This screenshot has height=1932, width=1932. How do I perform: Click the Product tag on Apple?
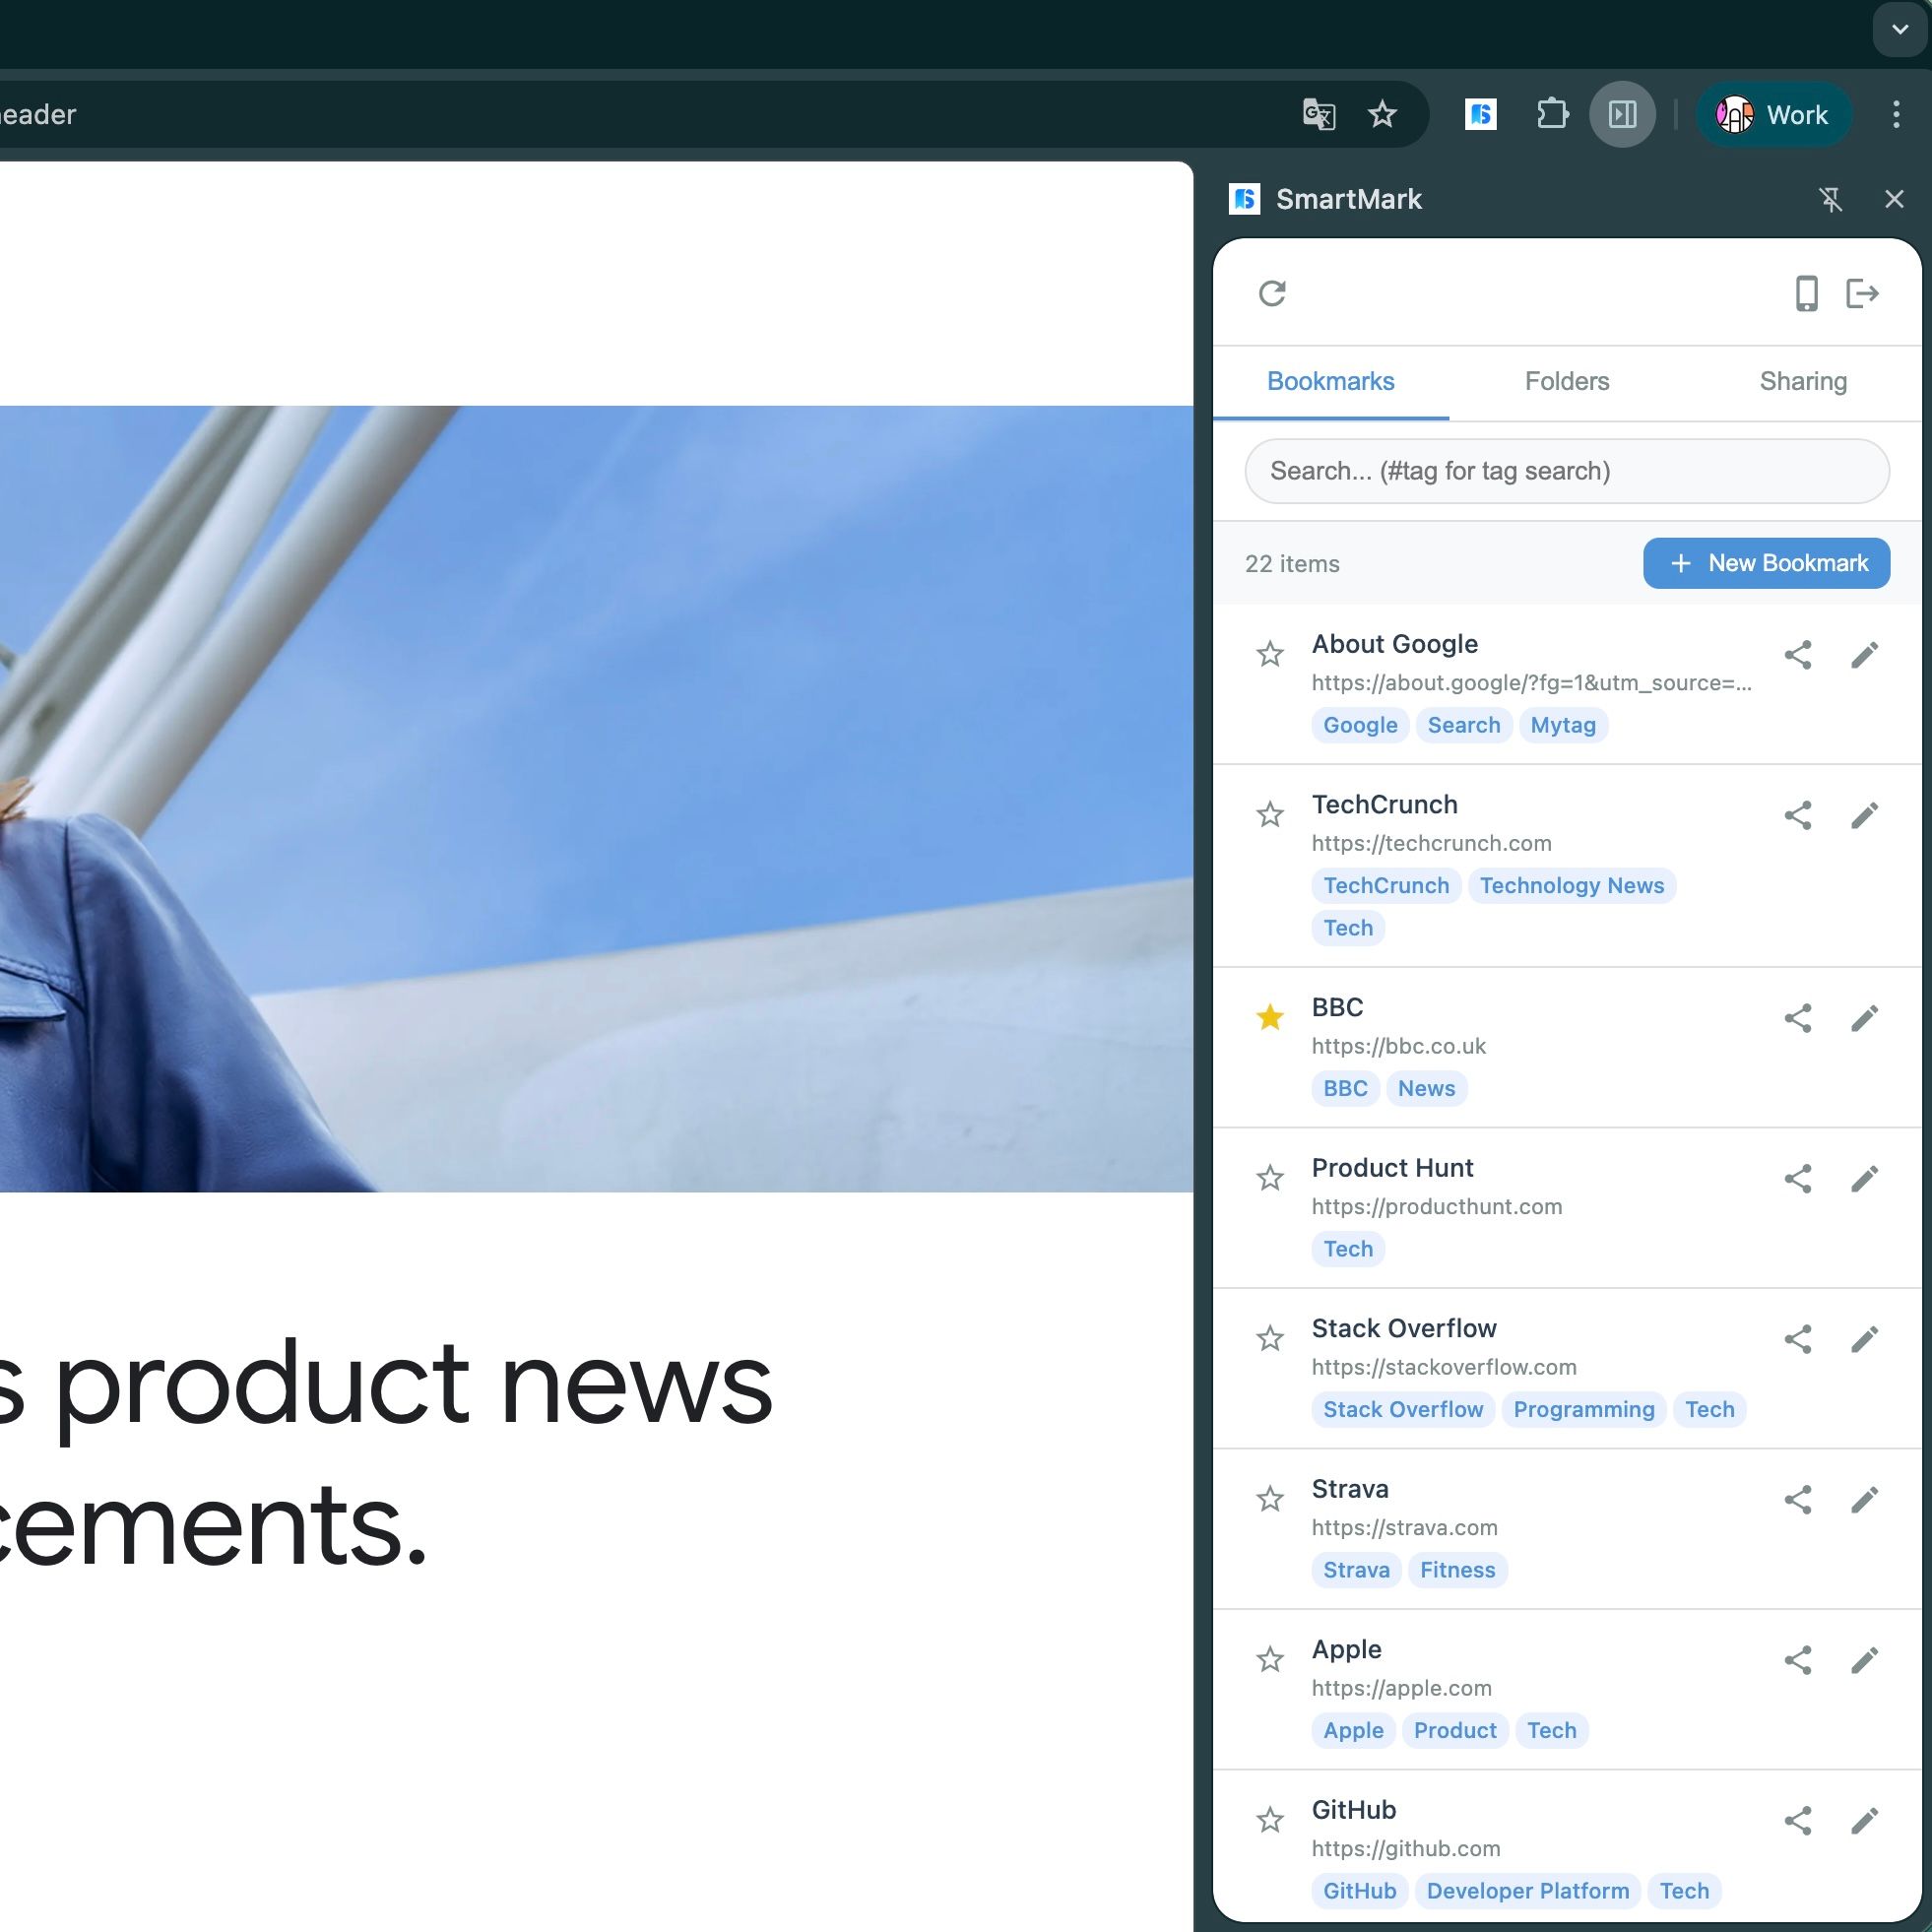[1455, 1731]
